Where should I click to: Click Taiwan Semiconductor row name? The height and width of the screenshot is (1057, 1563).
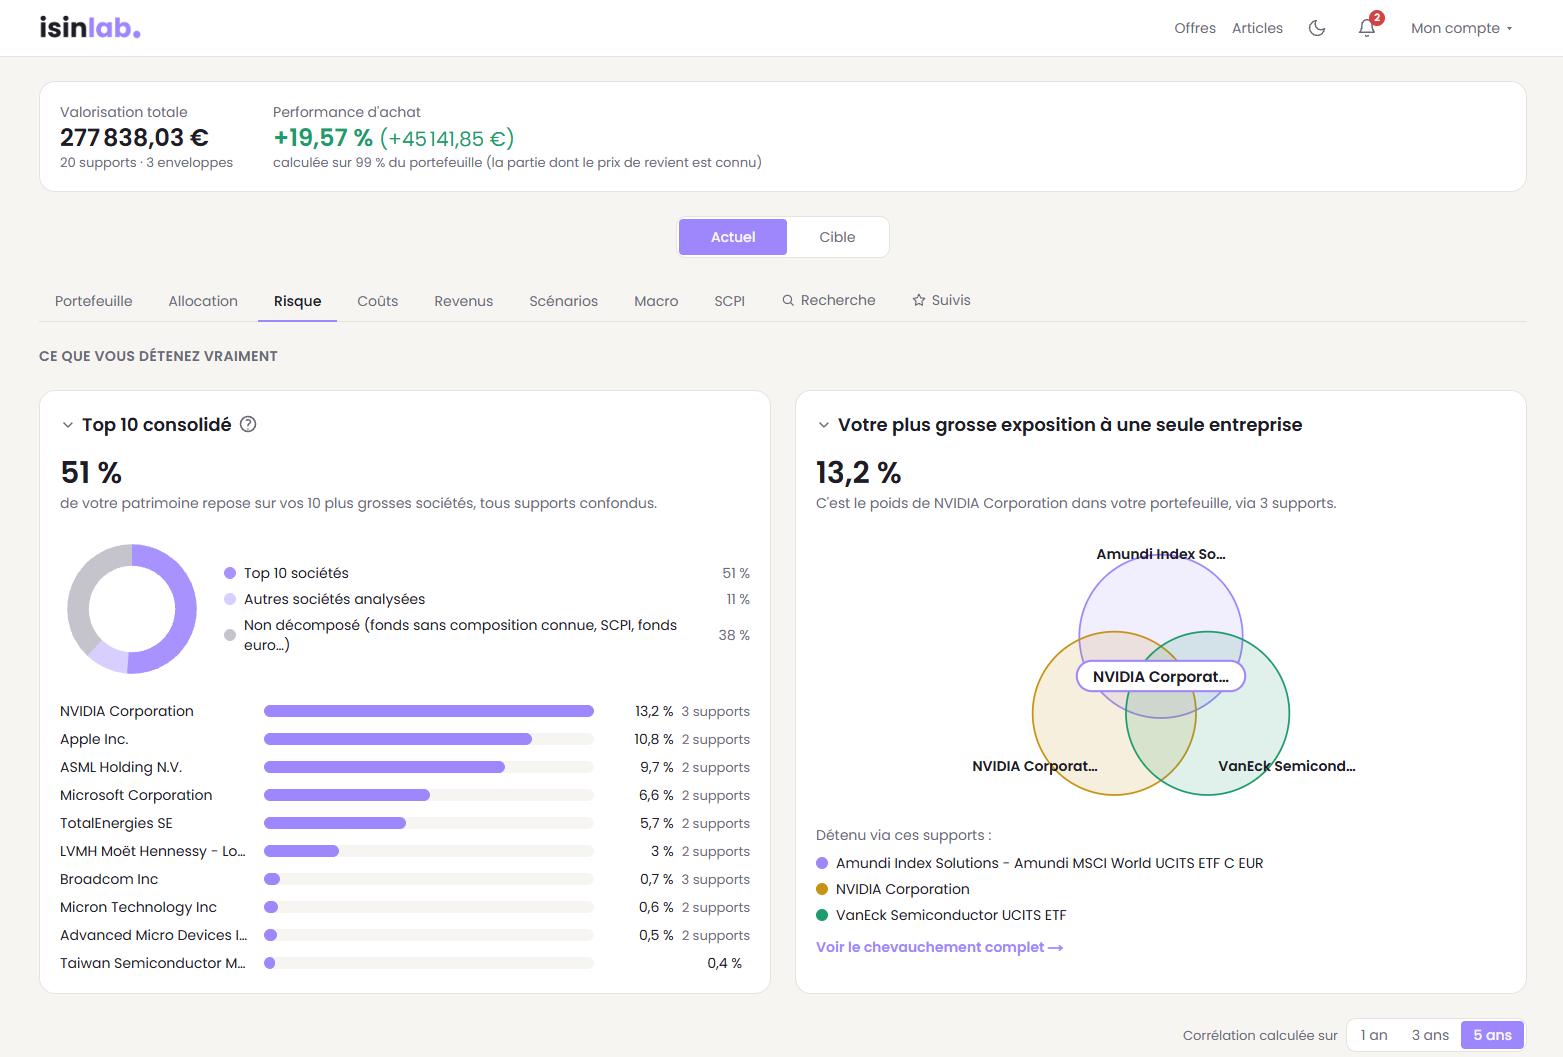click(x=153, y=963)
